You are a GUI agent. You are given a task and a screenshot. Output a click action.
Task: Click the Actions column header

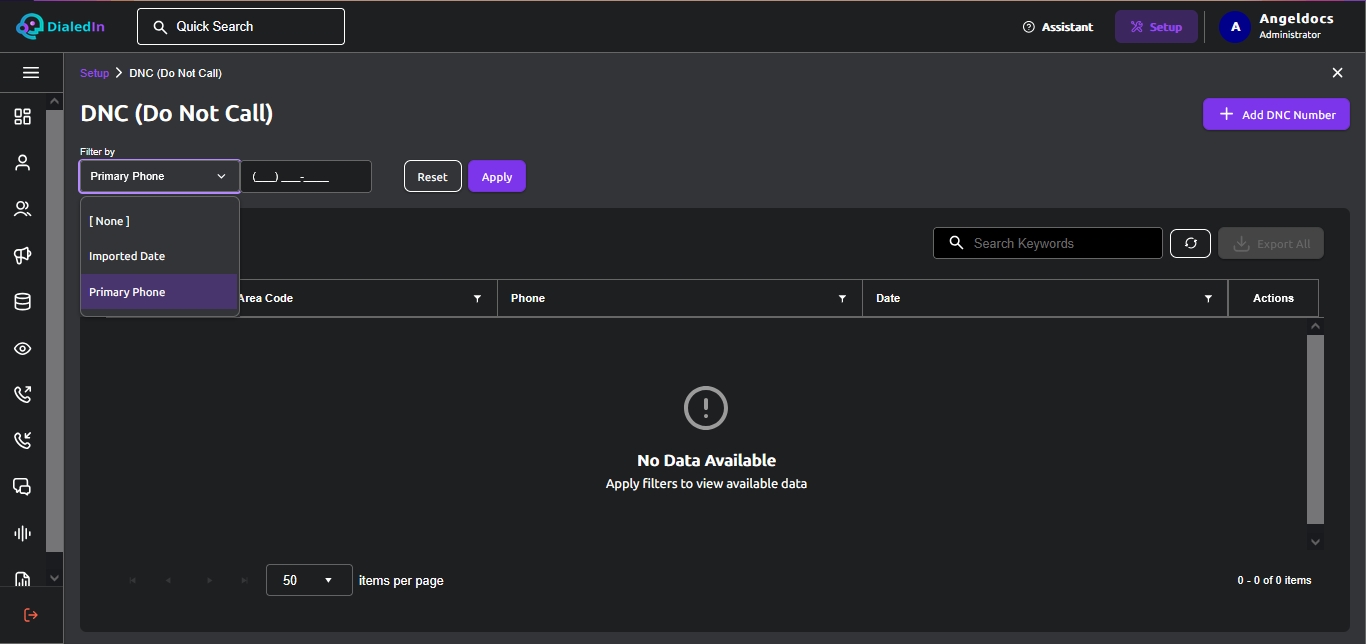click(1273, 298)
